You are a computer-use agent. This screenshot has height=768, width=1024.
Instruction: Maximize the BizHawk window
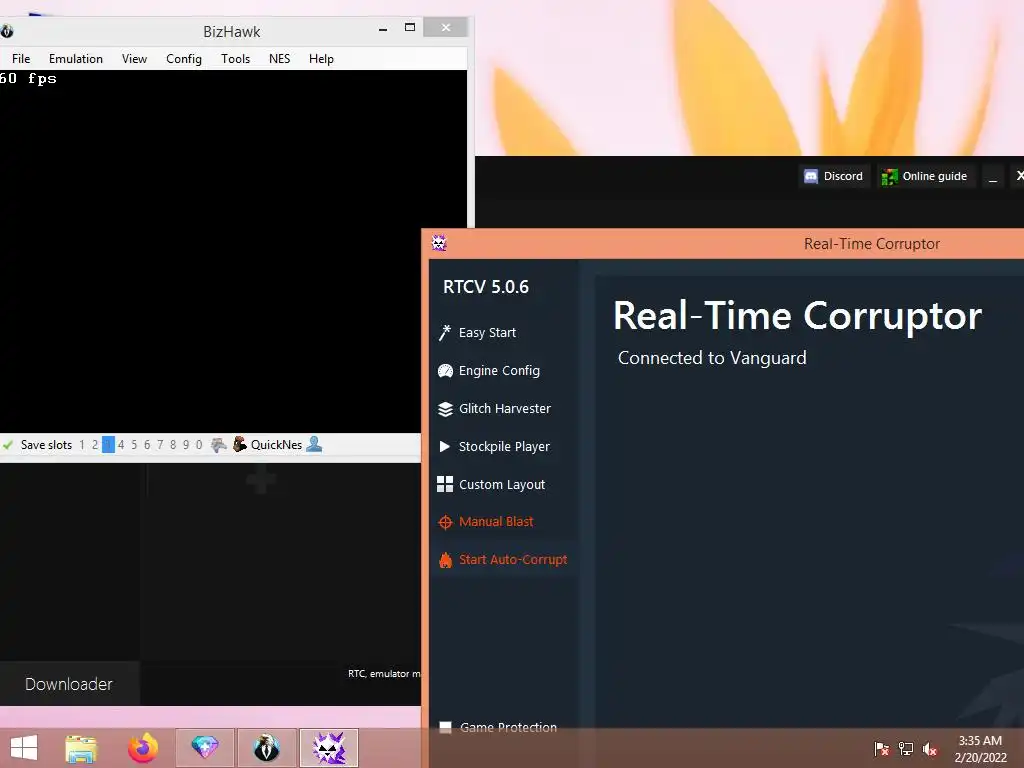coord(410,27)
